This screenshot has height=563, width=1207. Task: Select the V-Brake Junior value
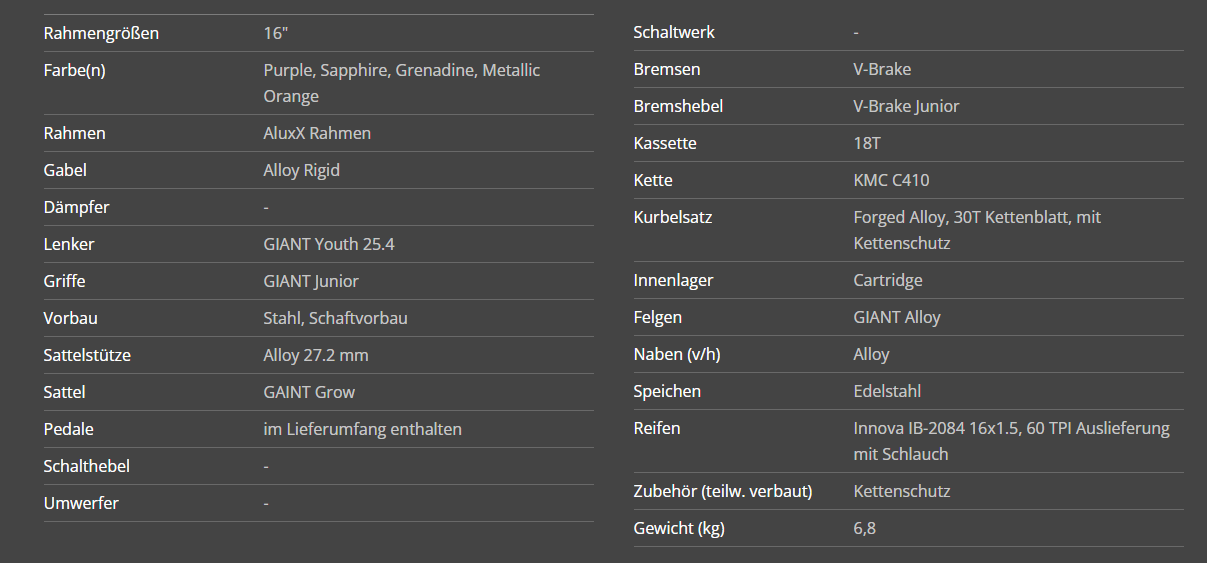point(906,106)
